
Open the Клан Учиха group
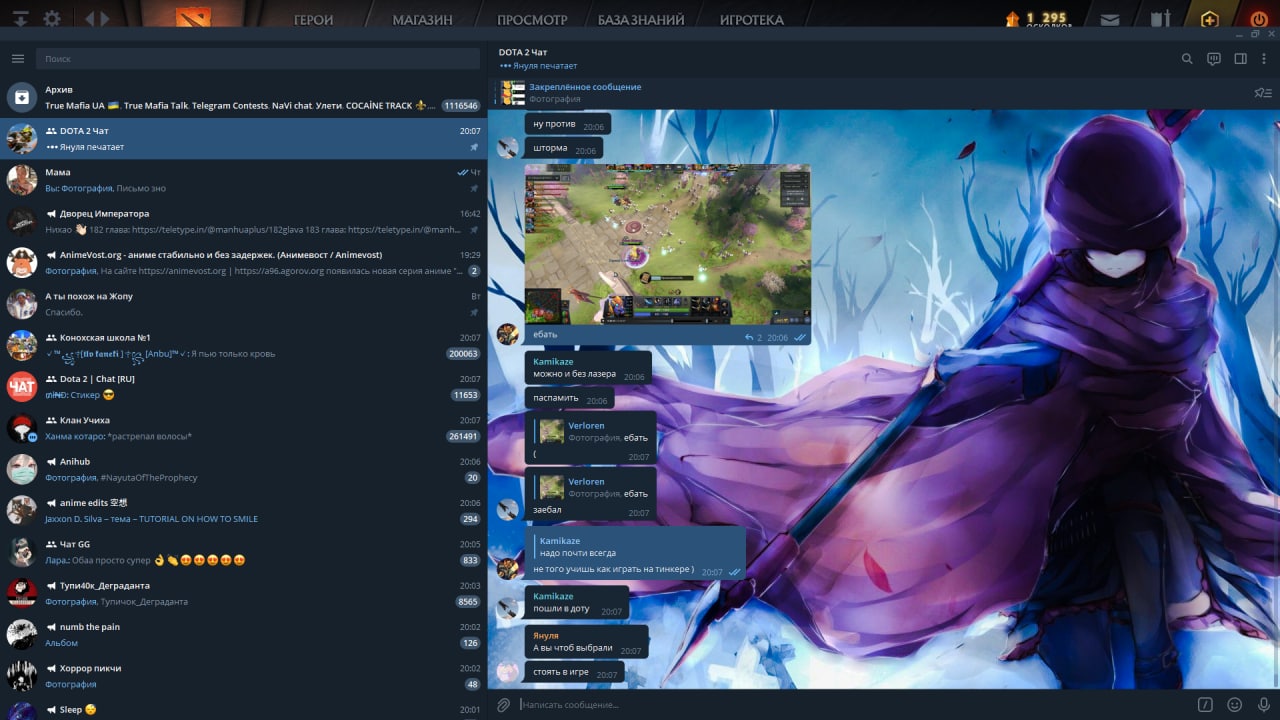(x=244, y=428)
